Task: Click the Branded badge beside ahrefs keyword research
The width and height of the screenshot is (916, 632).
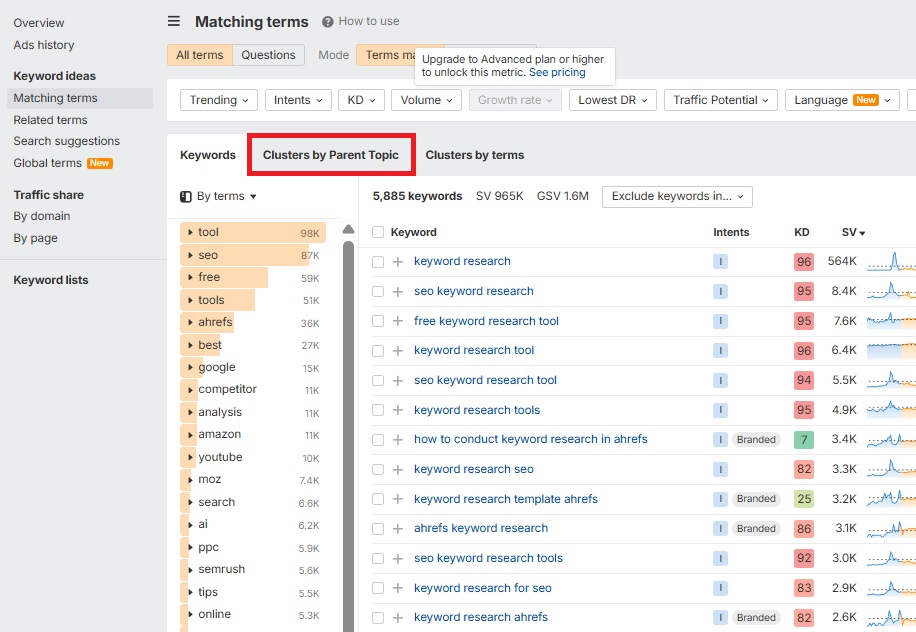Action: (x=756, y=528)
